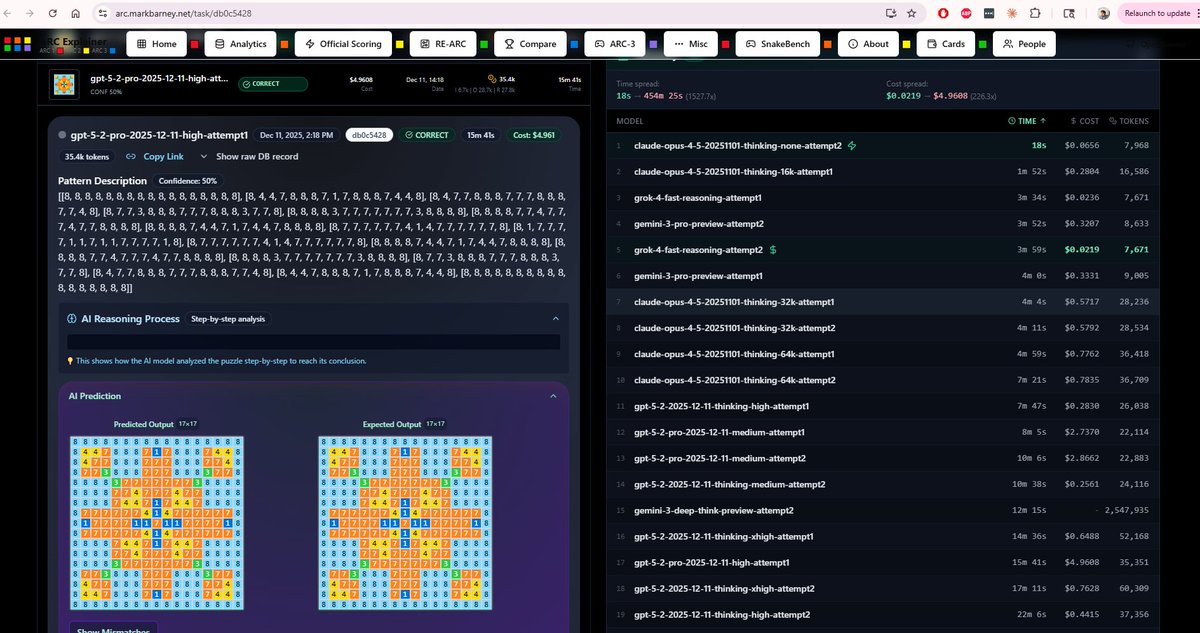This screenshot has width=1200, height=633.
Task: Sort table by the TIME column header
Action: (1027, 120)
